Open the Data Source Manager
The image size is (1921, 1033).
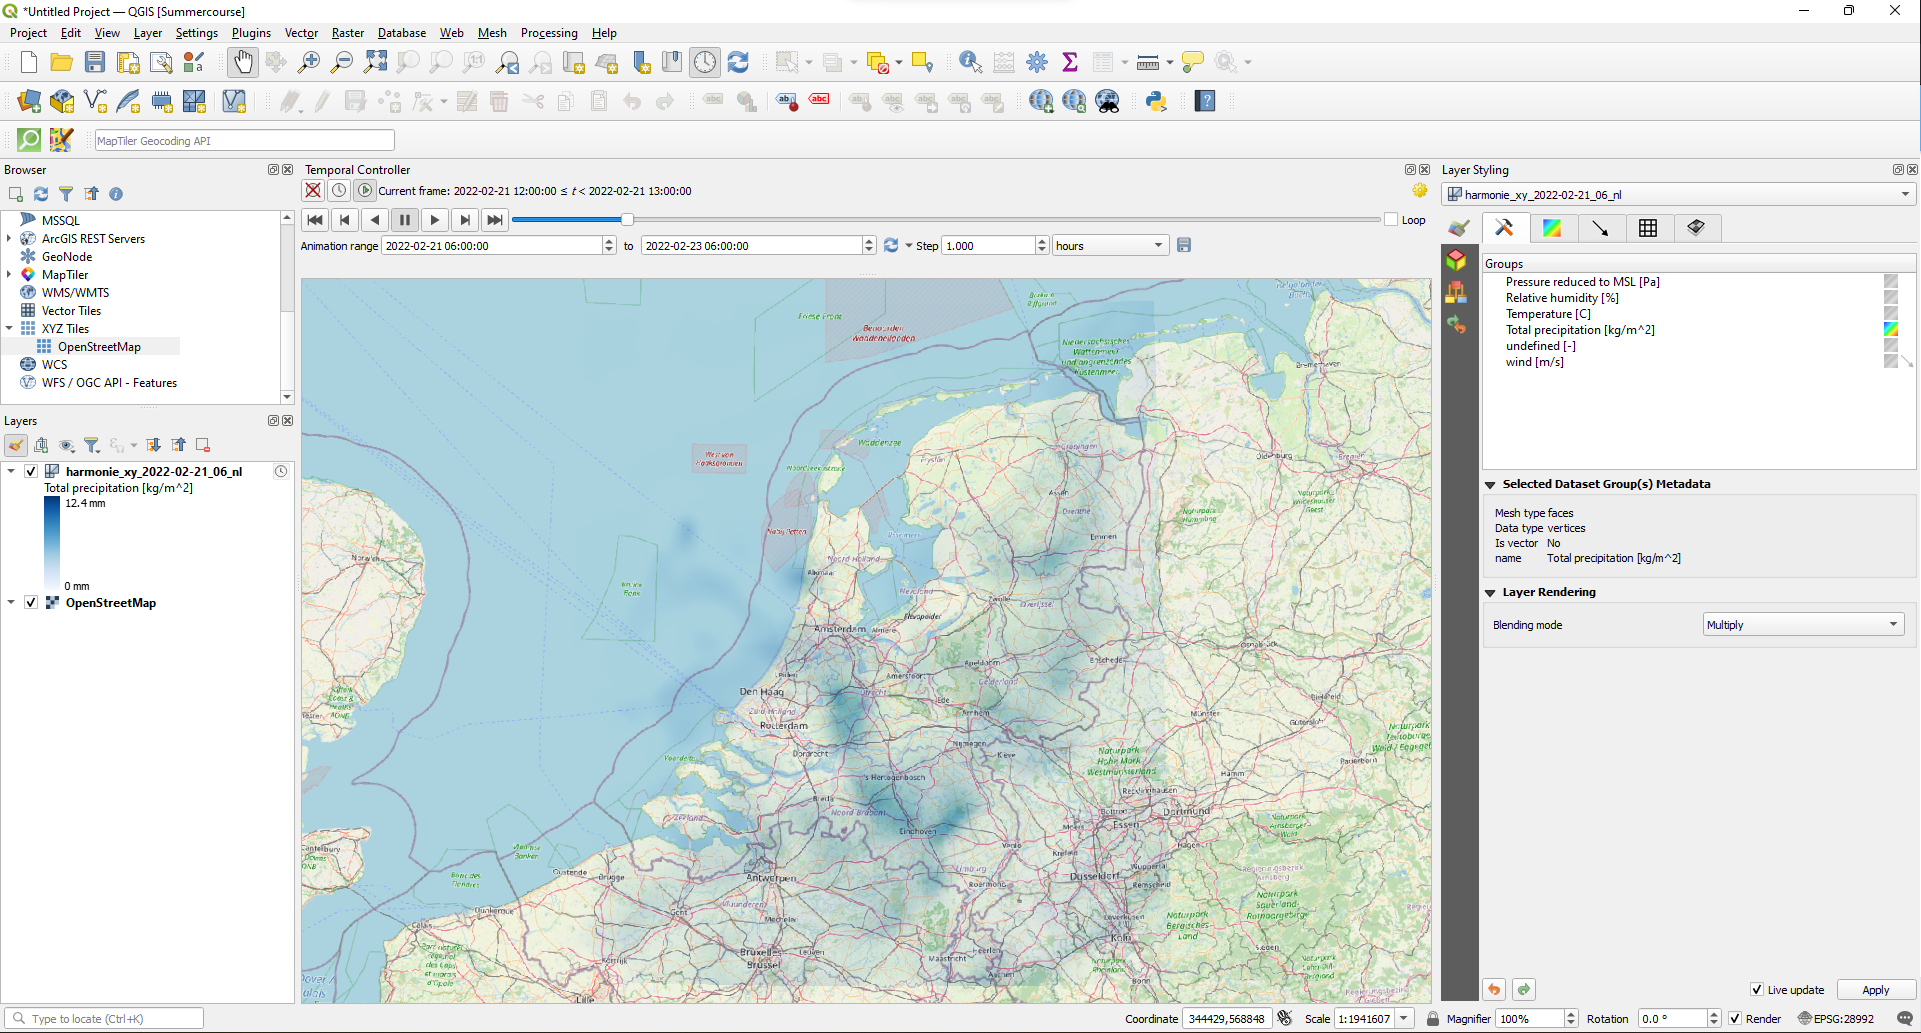[x=29, y=101]
